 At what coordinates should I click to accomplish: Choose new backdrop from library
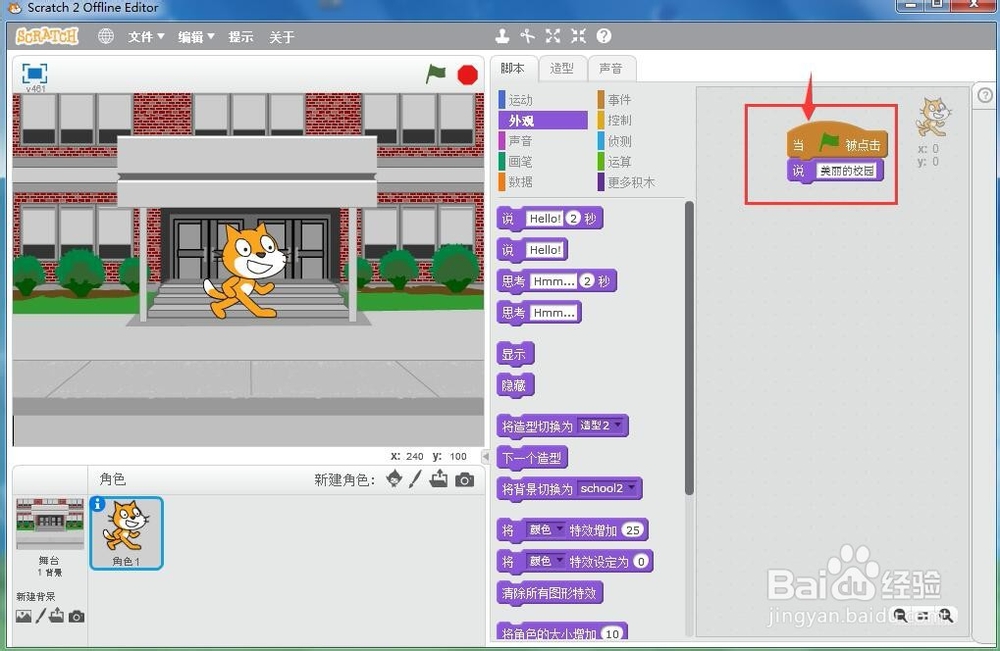click(x=24, y=617)
